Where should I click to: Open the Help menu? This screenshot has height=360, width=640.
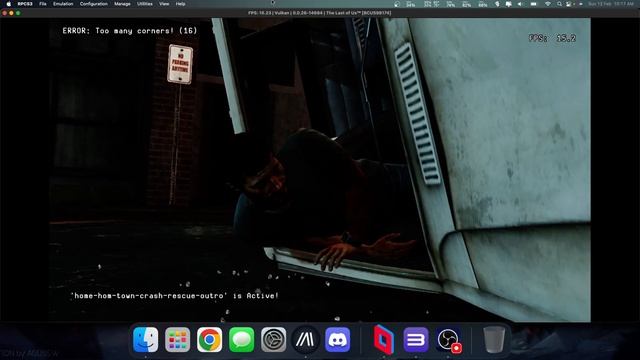(x=180, y=4)
